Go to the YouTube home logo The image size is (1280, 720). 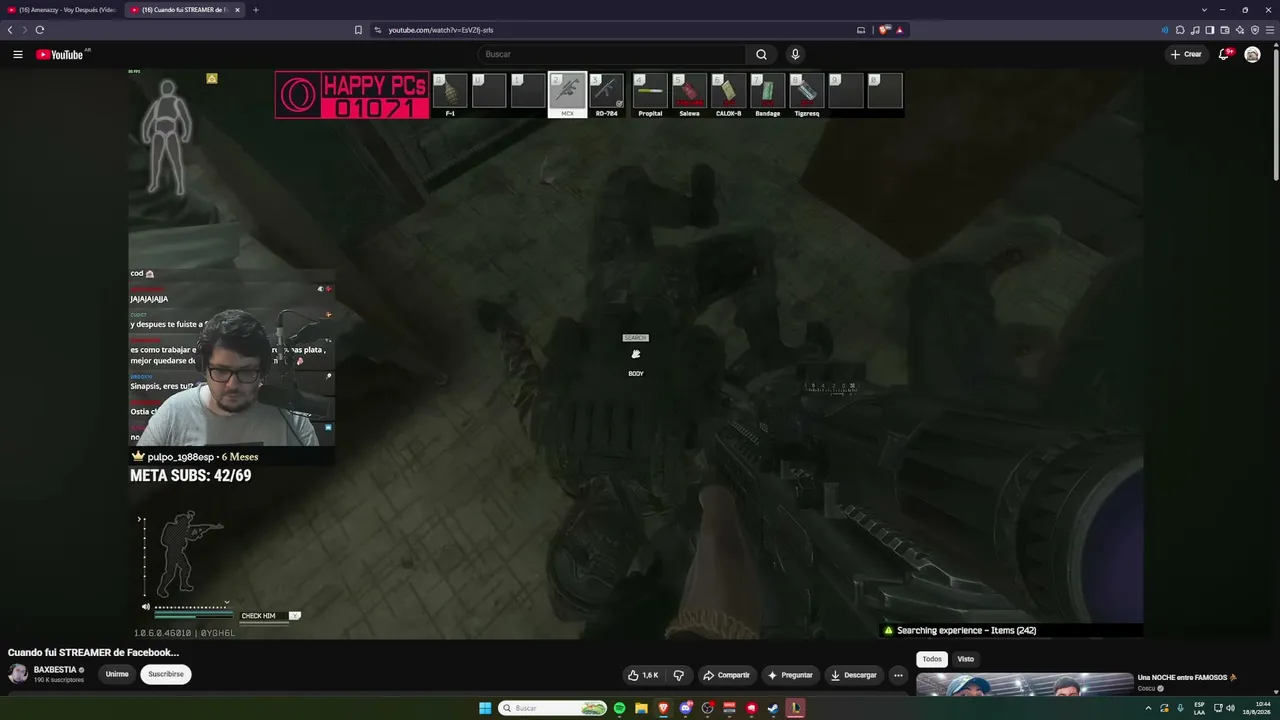(x=60, y=54)
